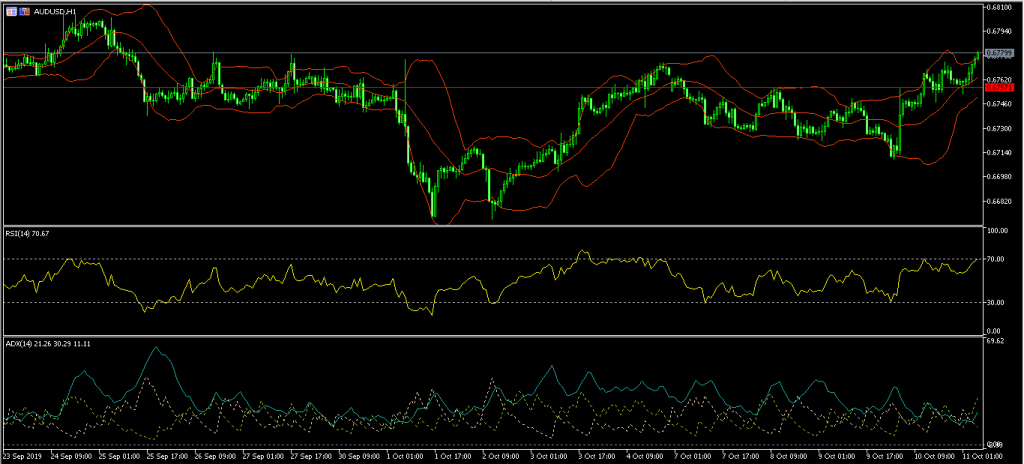Click the 0.67140 price scale label
The image size is (1024, 464).
pyautogui.click(x=997, y=153)
